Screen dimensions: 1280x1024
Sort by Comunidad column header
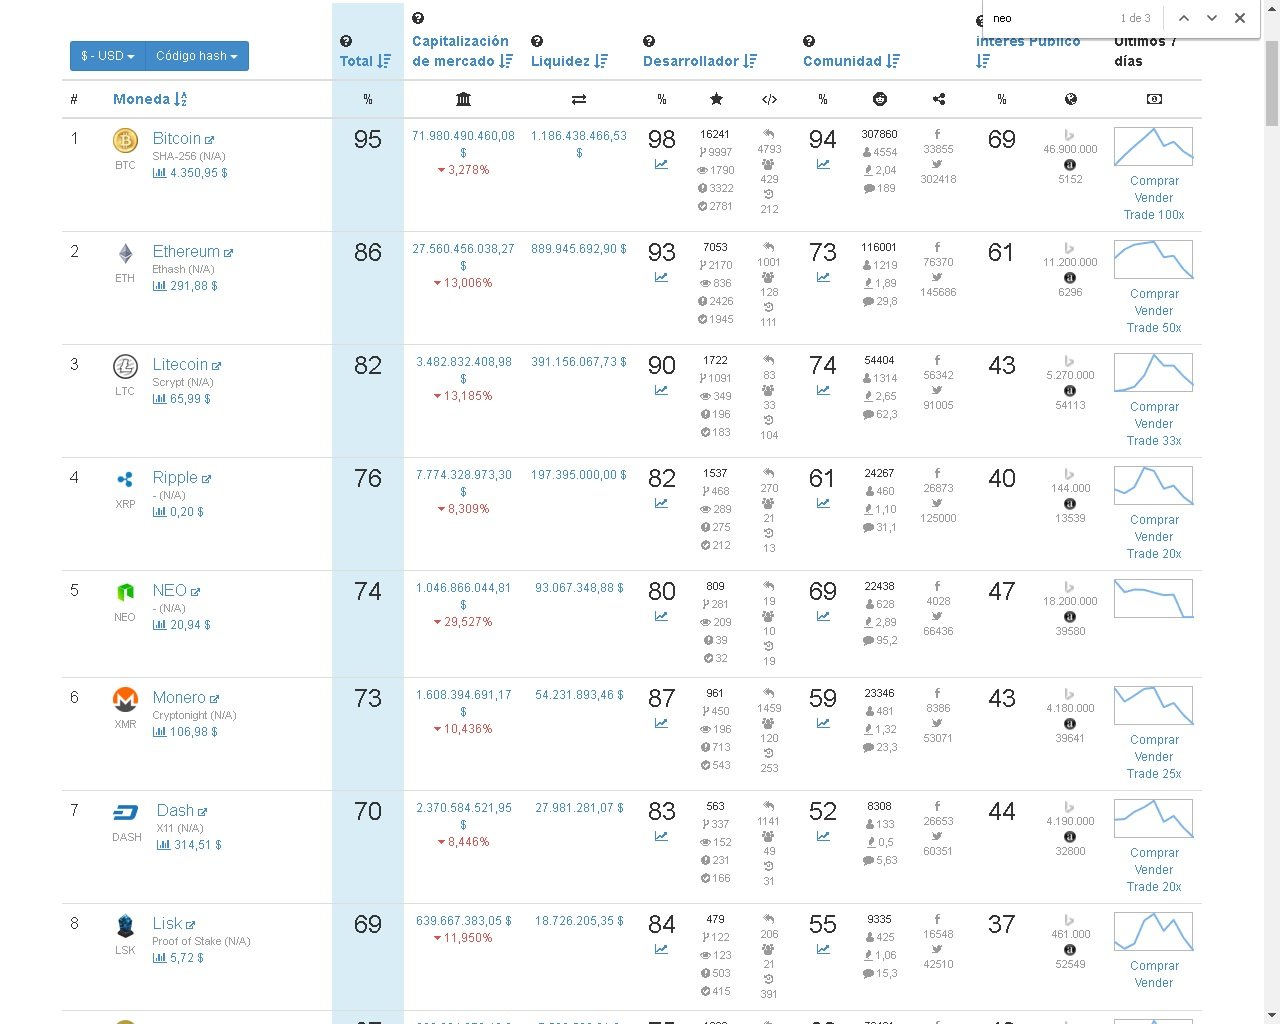pyautogui.click(x=851, y=61)
